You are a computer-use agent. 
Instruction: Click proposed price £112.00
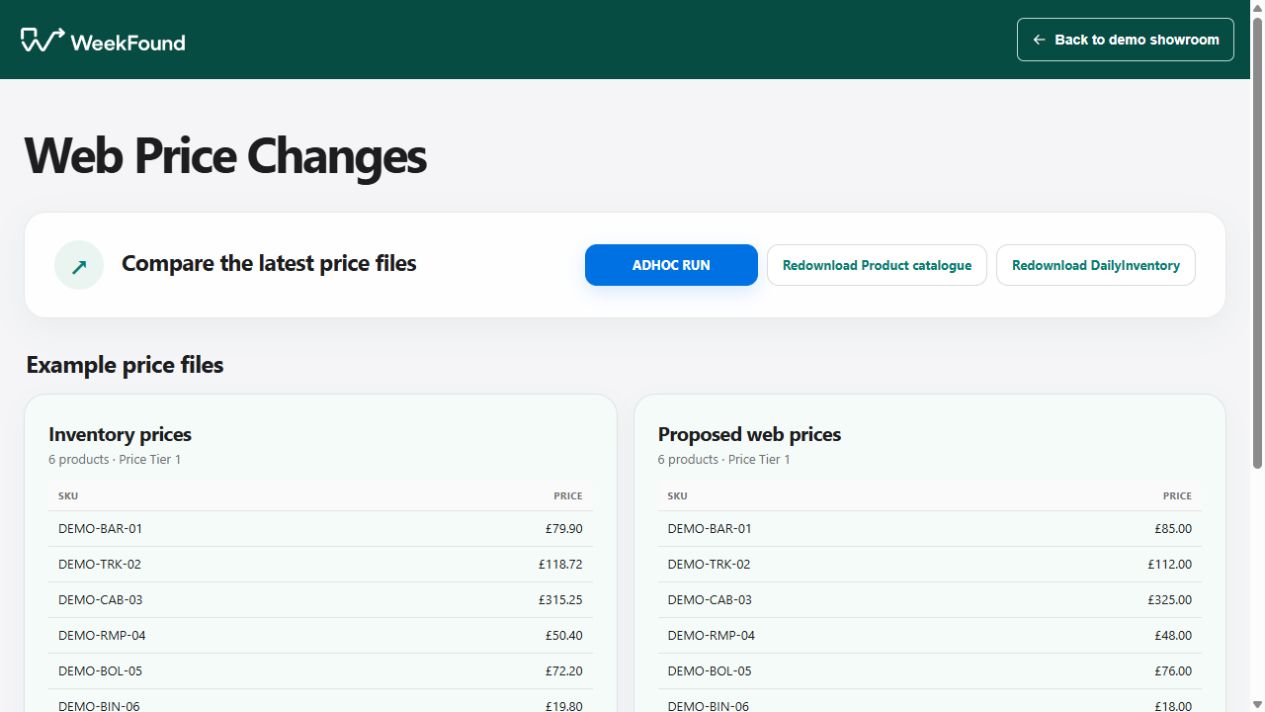pyautogui.click(x=1169, y=564)
